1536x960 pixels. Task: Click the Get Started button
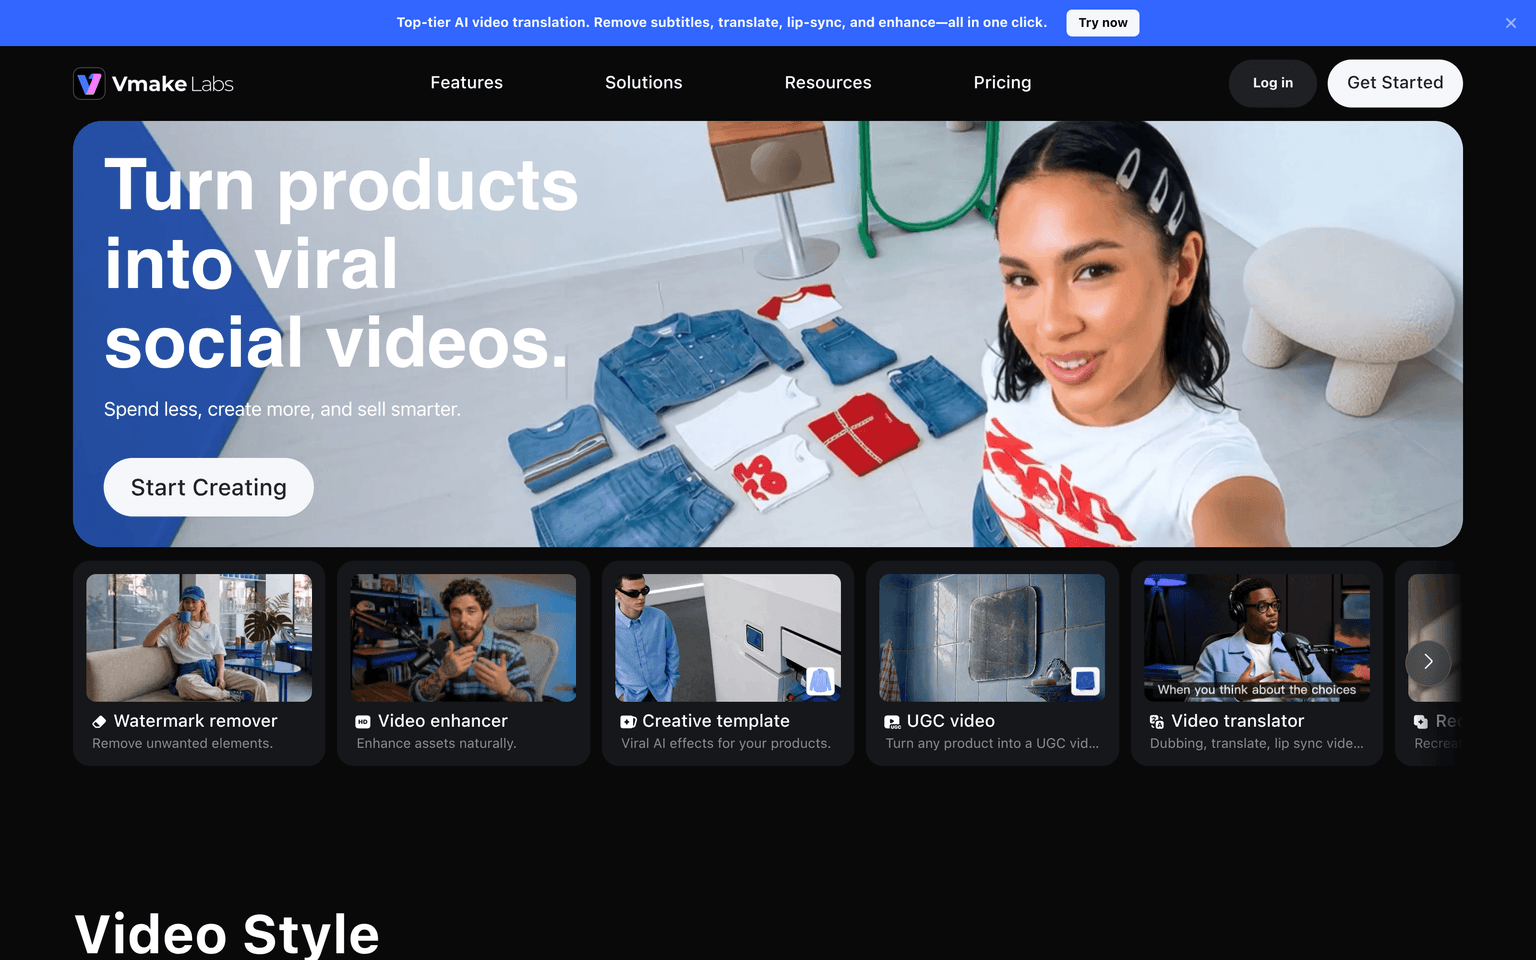point(1395,83)
